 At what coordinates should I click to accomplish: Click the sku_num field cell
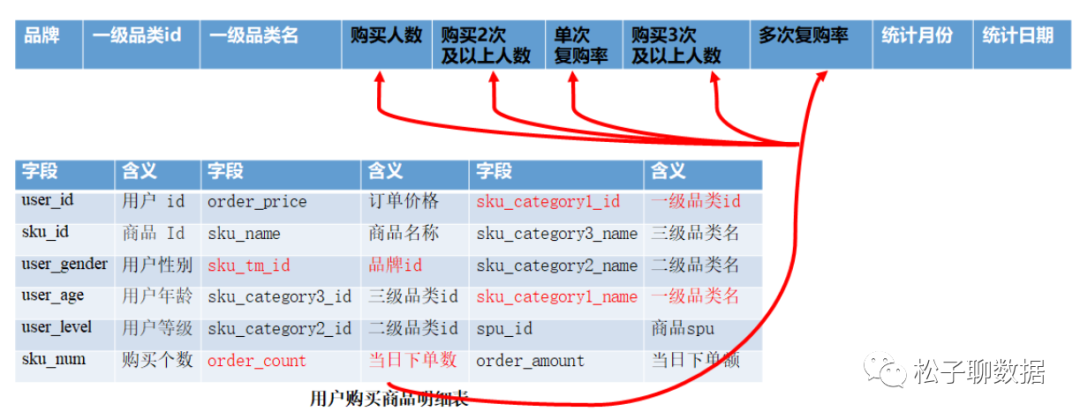point(65,366)
